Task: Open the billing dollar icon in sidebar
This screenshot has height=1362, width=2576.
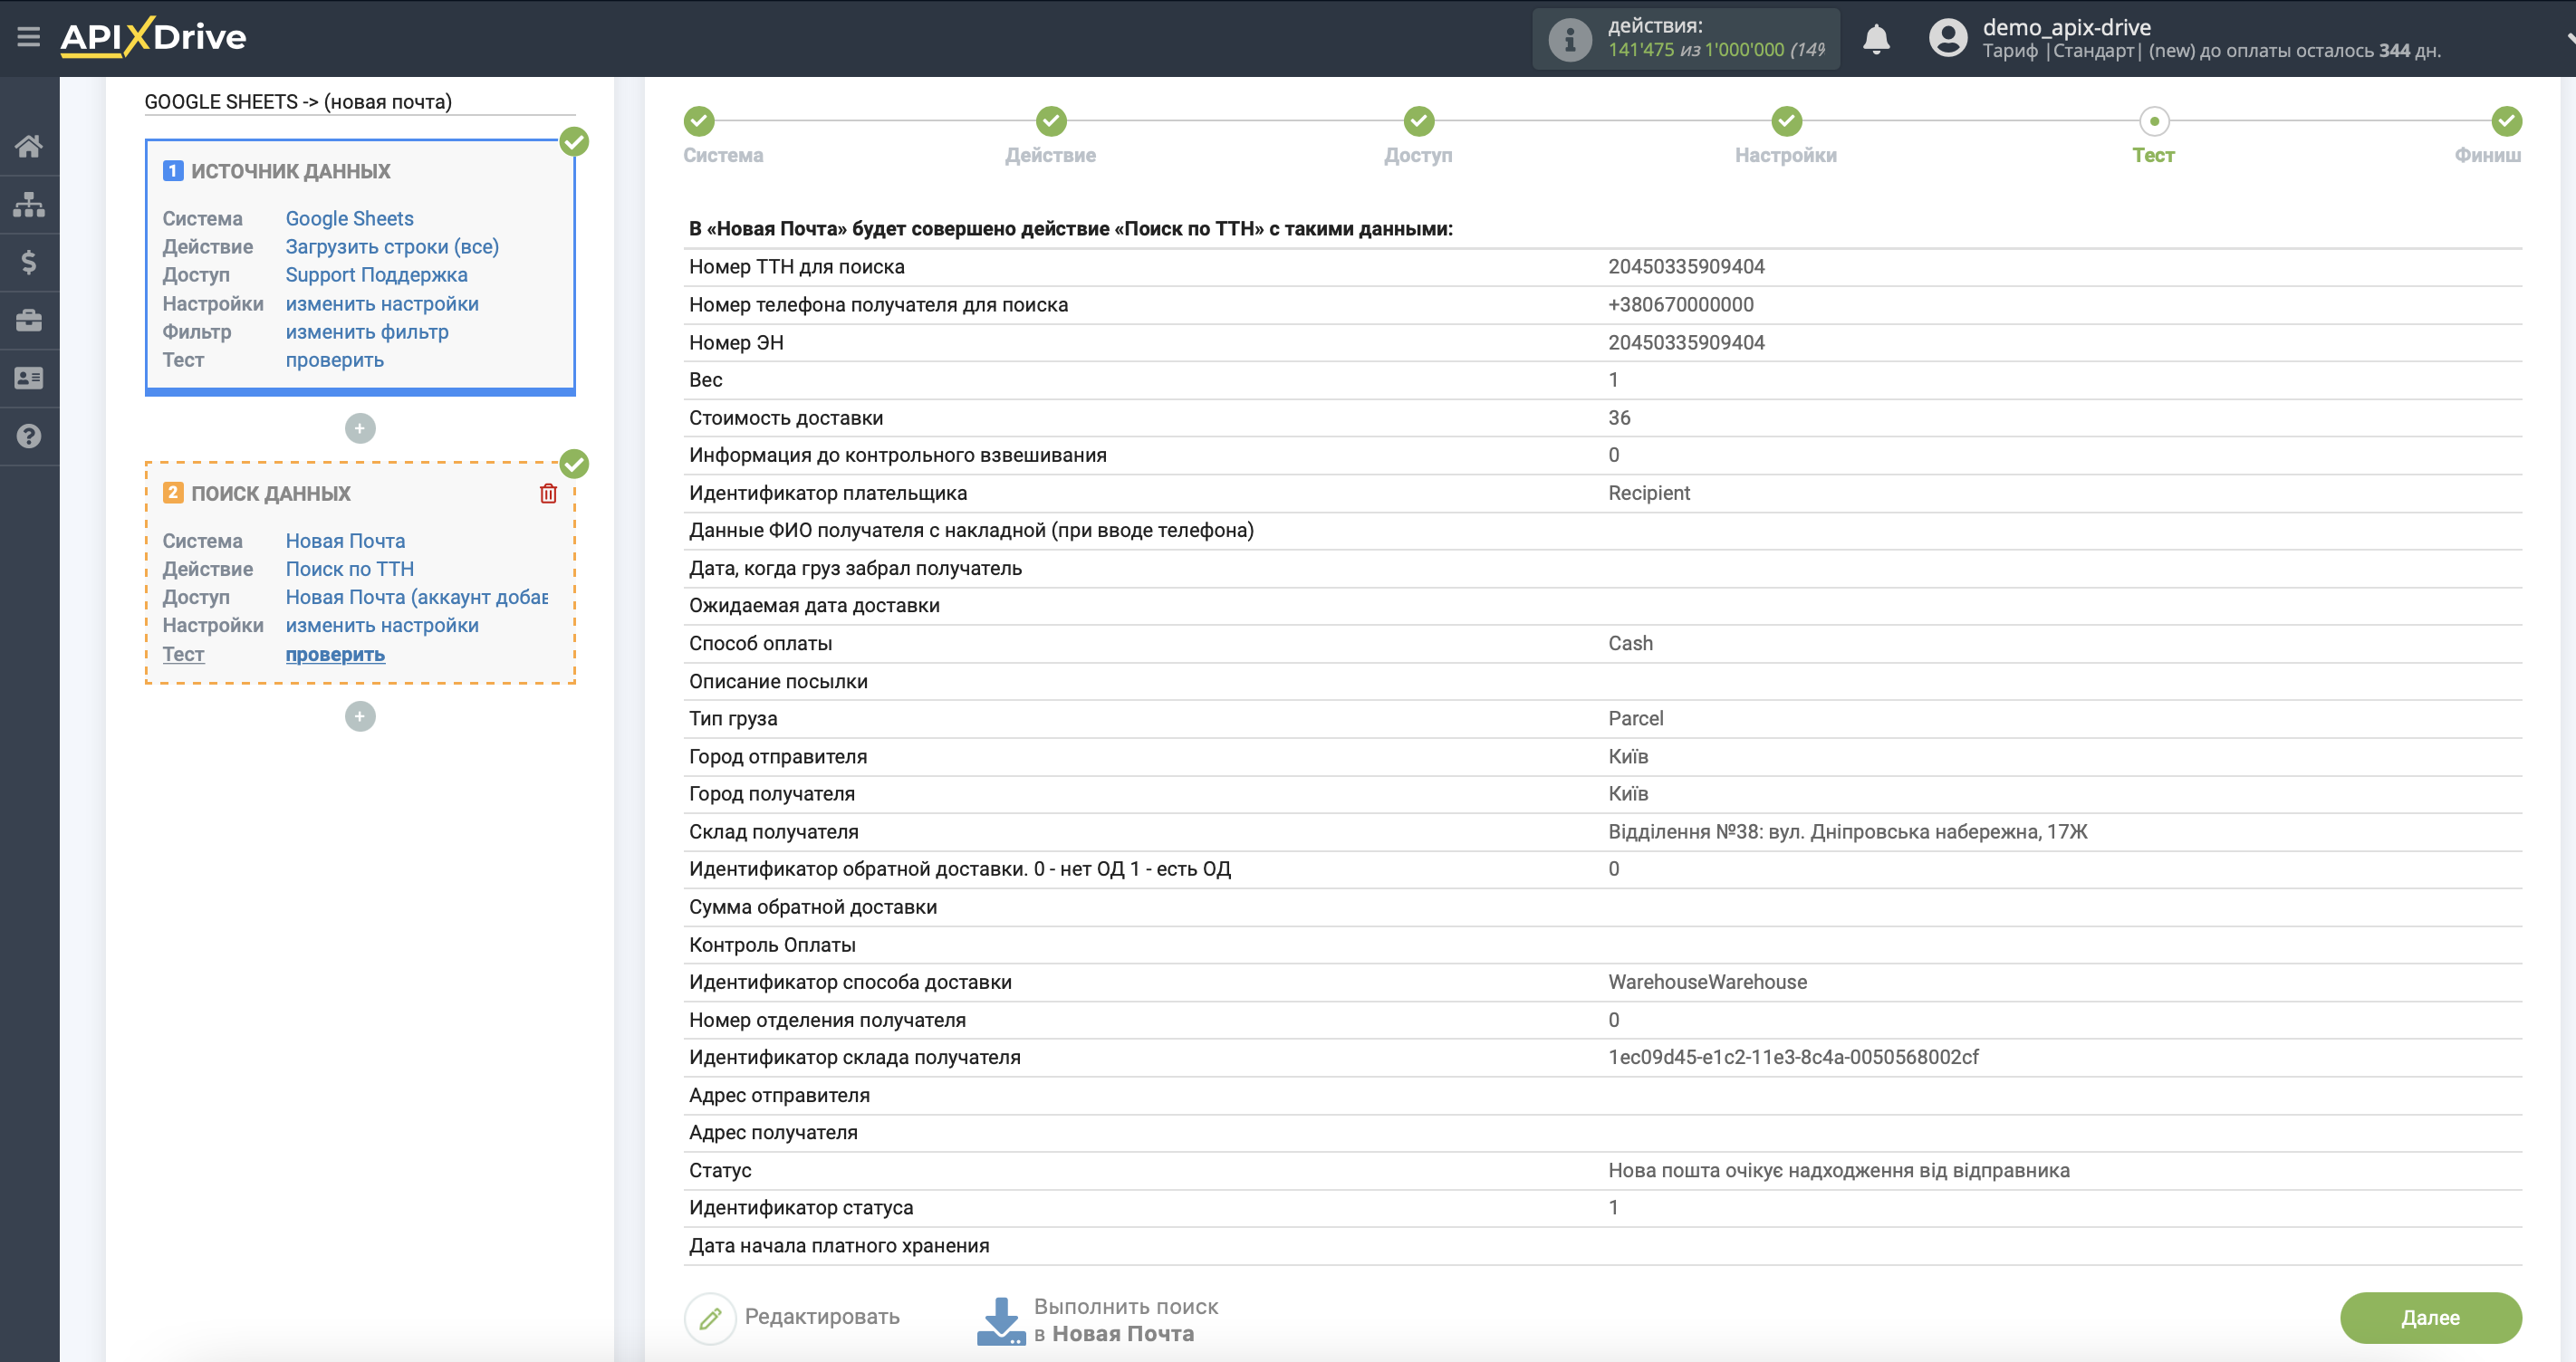Action: [x=29, y=262]
